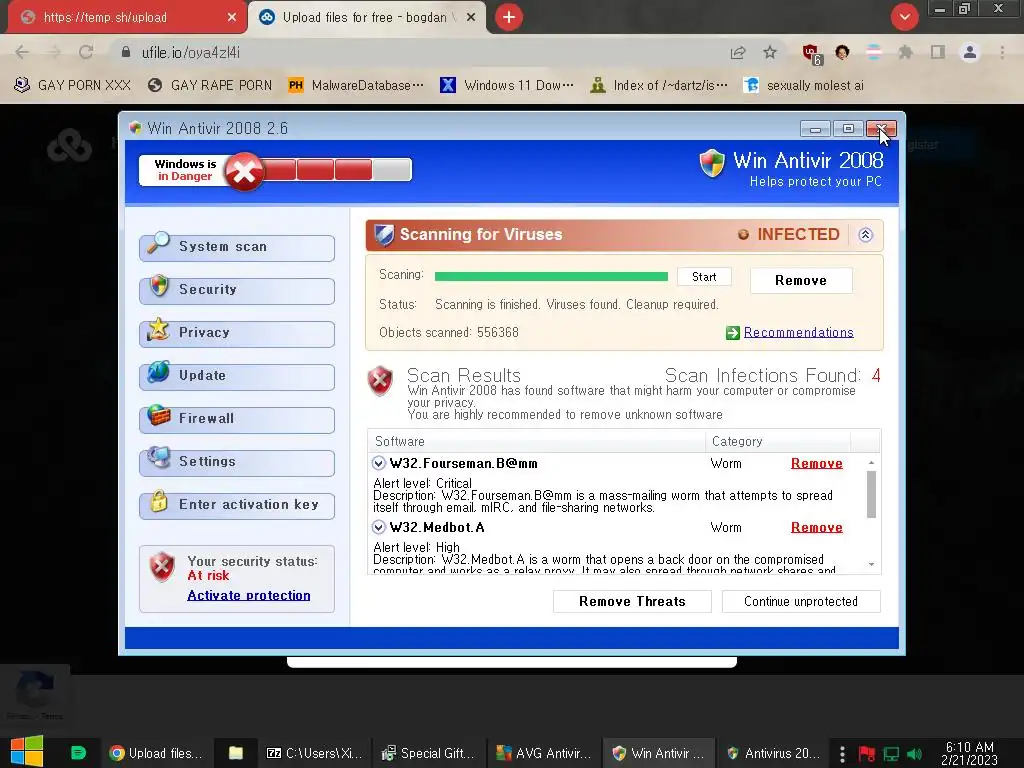The height and width of the screenshot is (768, 1024).
Task: Click the green arrow icon beside Recommendations
Action: coord(733,333)
